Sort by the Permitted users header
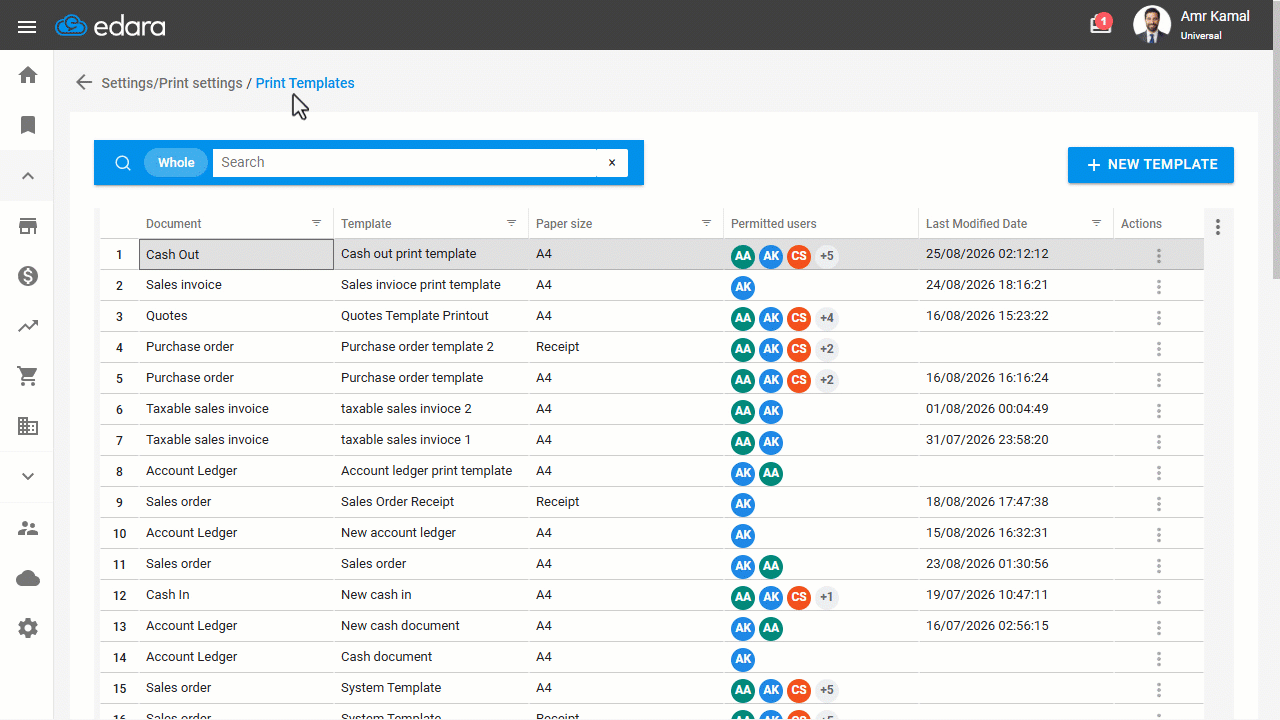 (774, 224)
